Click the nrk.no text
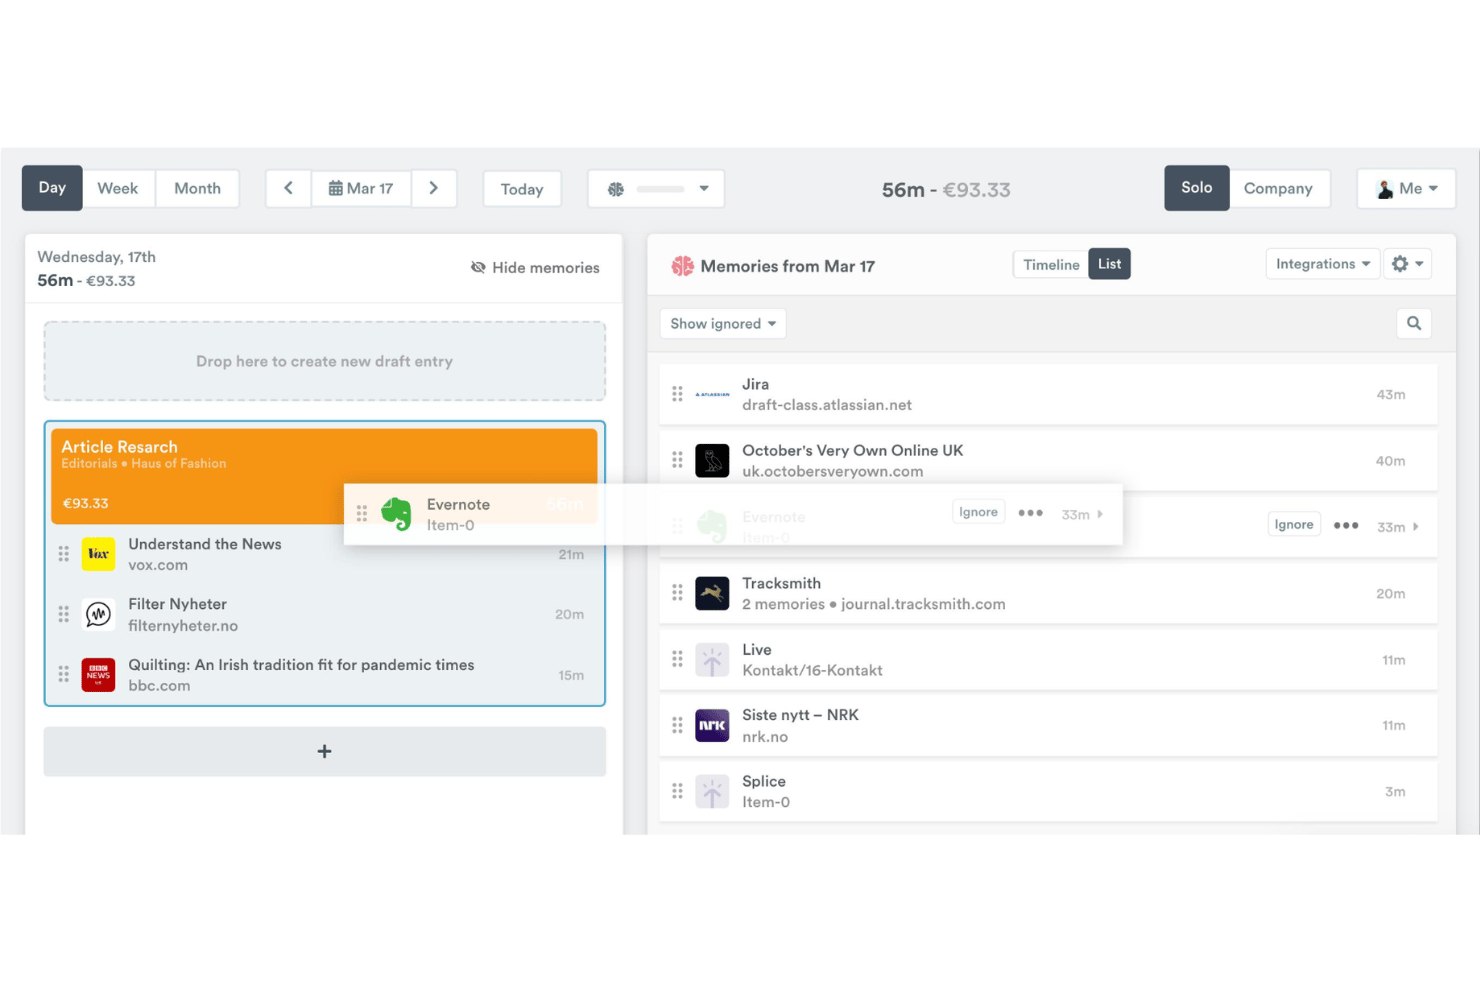 pos(765,737)
